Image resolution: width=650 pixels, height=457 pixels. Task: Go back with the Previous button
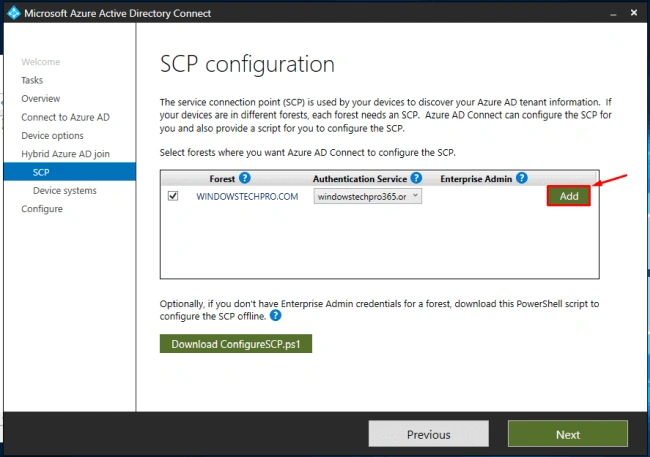429,434
